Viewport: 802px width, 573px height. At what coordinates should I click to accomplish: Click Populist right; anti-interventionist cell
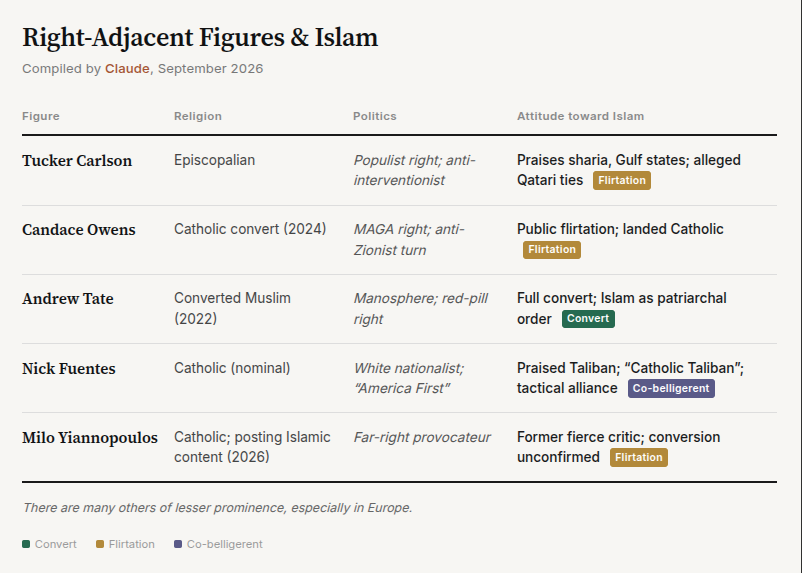(x=414, y=170)
